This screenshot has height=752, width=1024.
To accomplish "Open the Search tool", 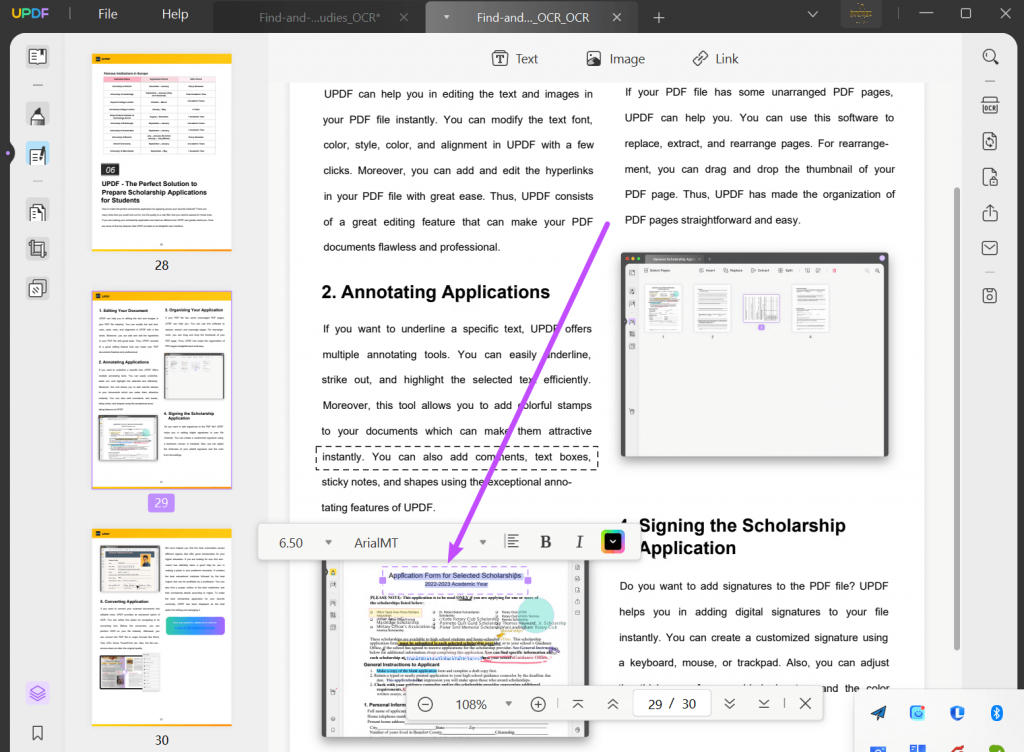I will click(x=990, y=57).
